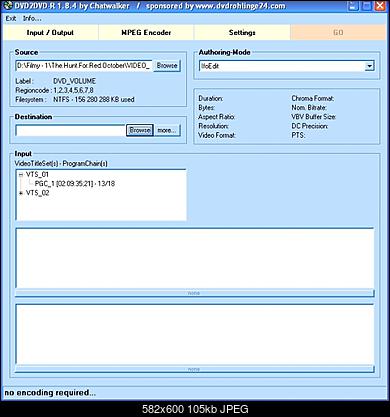Screen dimensions: 390x417
Task: Open the Settings tab
Action: tap(242, 33)
